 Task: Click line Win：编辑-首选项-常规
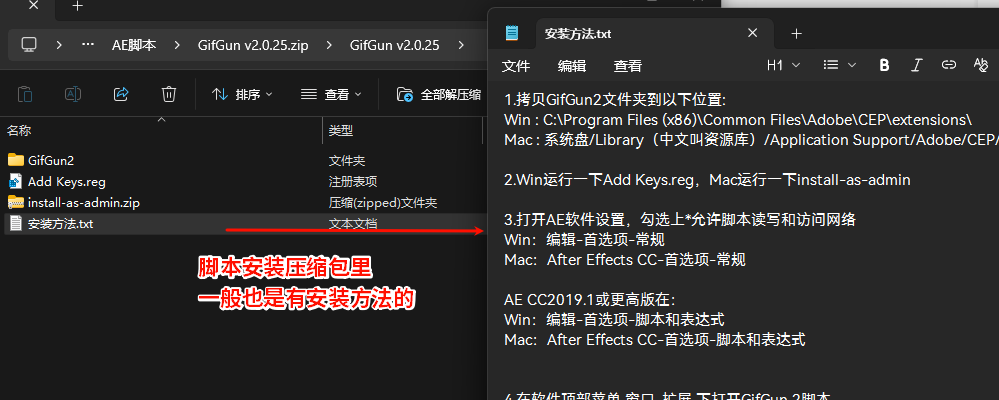click(x=584, y=239)
